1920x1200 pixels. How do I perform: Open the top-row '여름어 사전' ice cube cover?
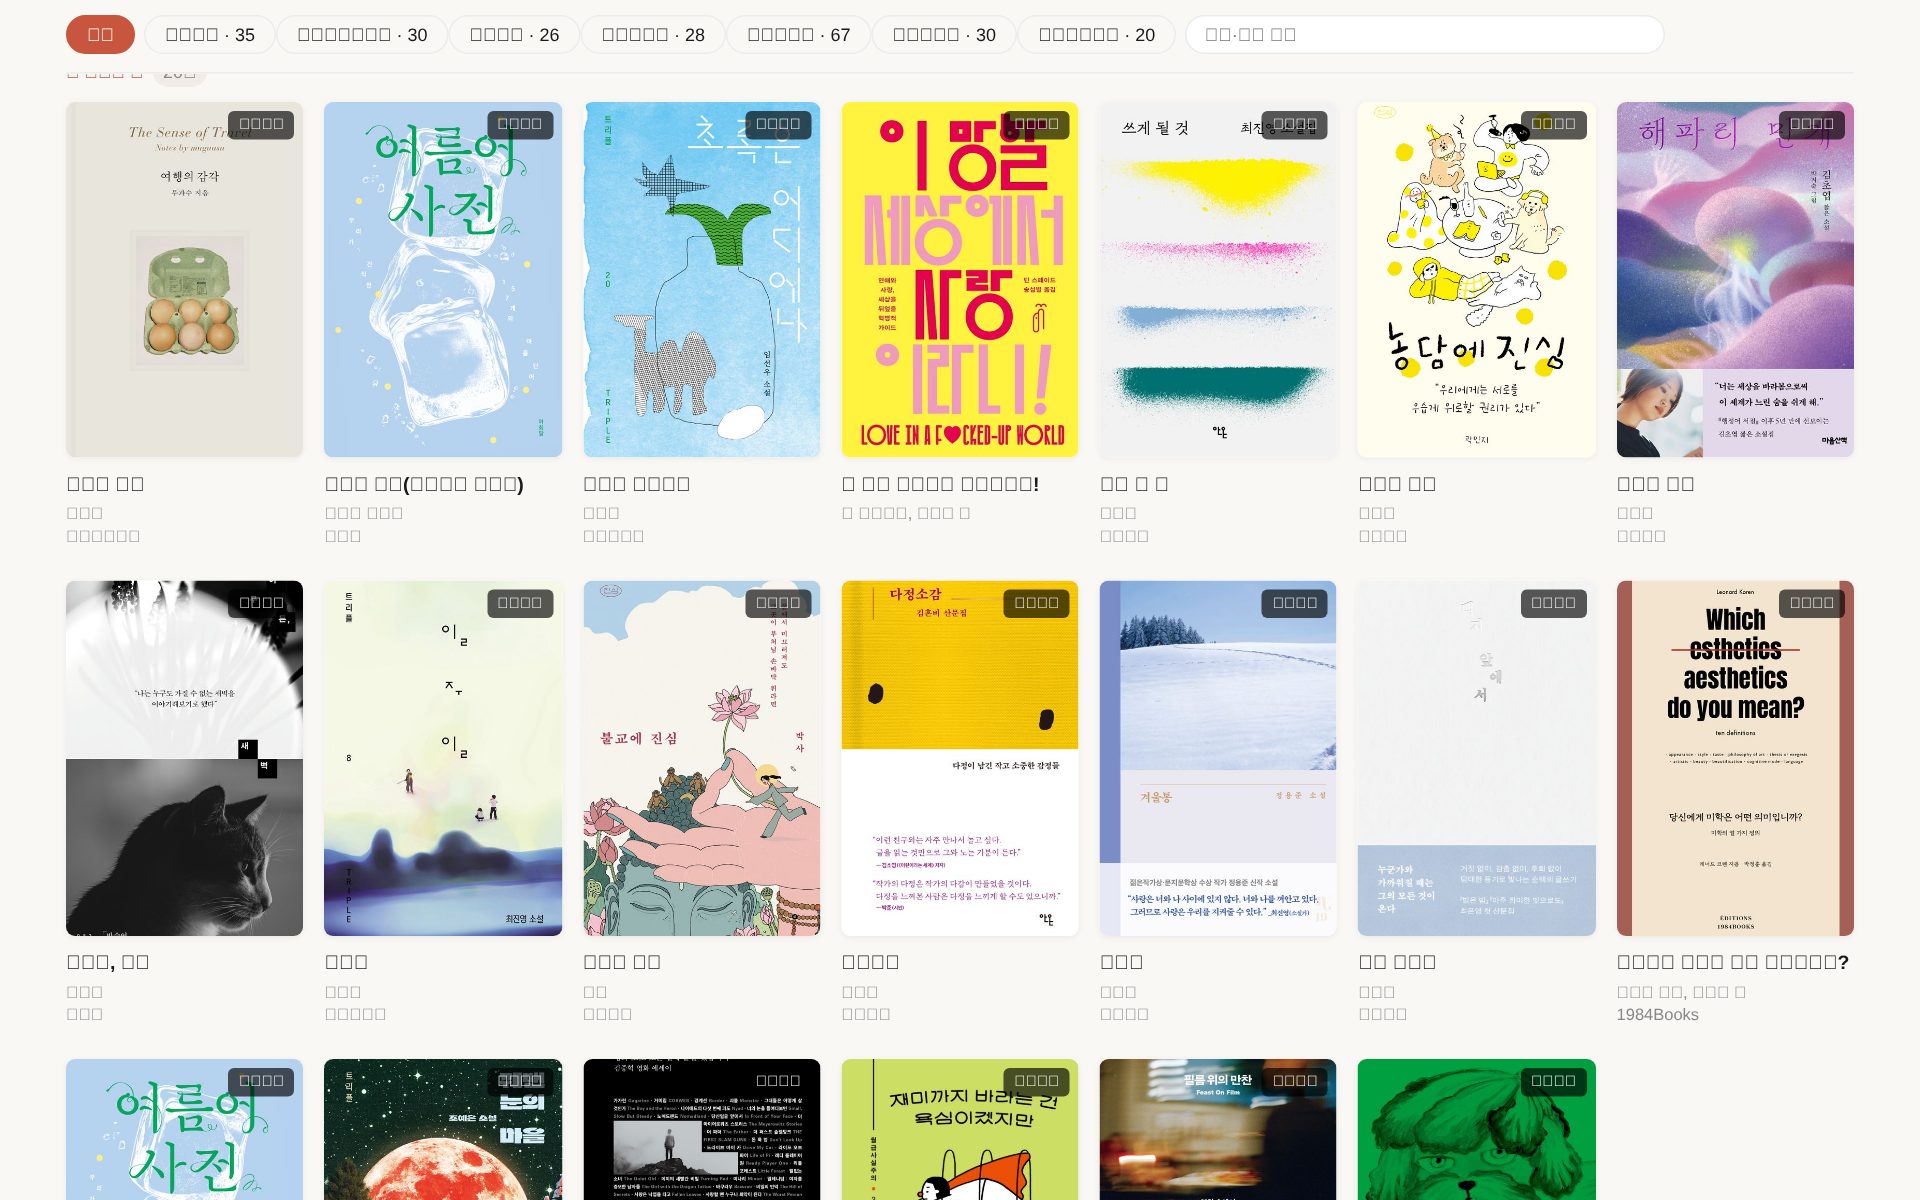443,279
